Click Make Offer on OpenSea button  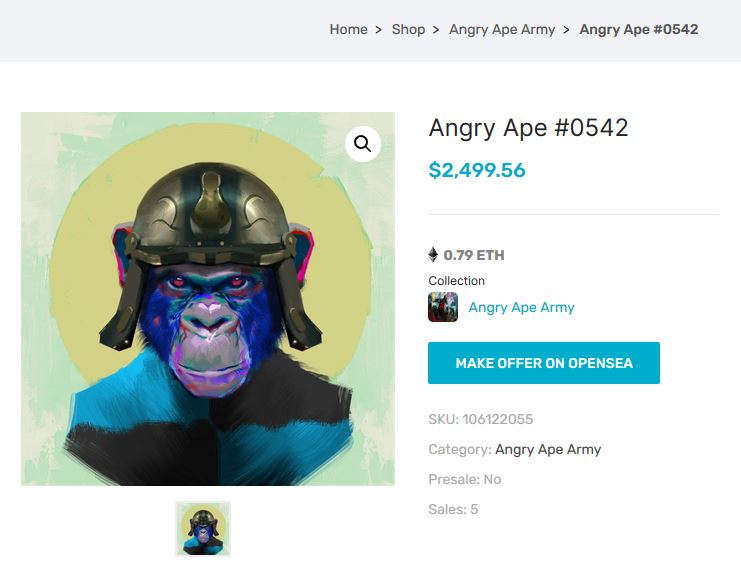(x=544, y=363)
